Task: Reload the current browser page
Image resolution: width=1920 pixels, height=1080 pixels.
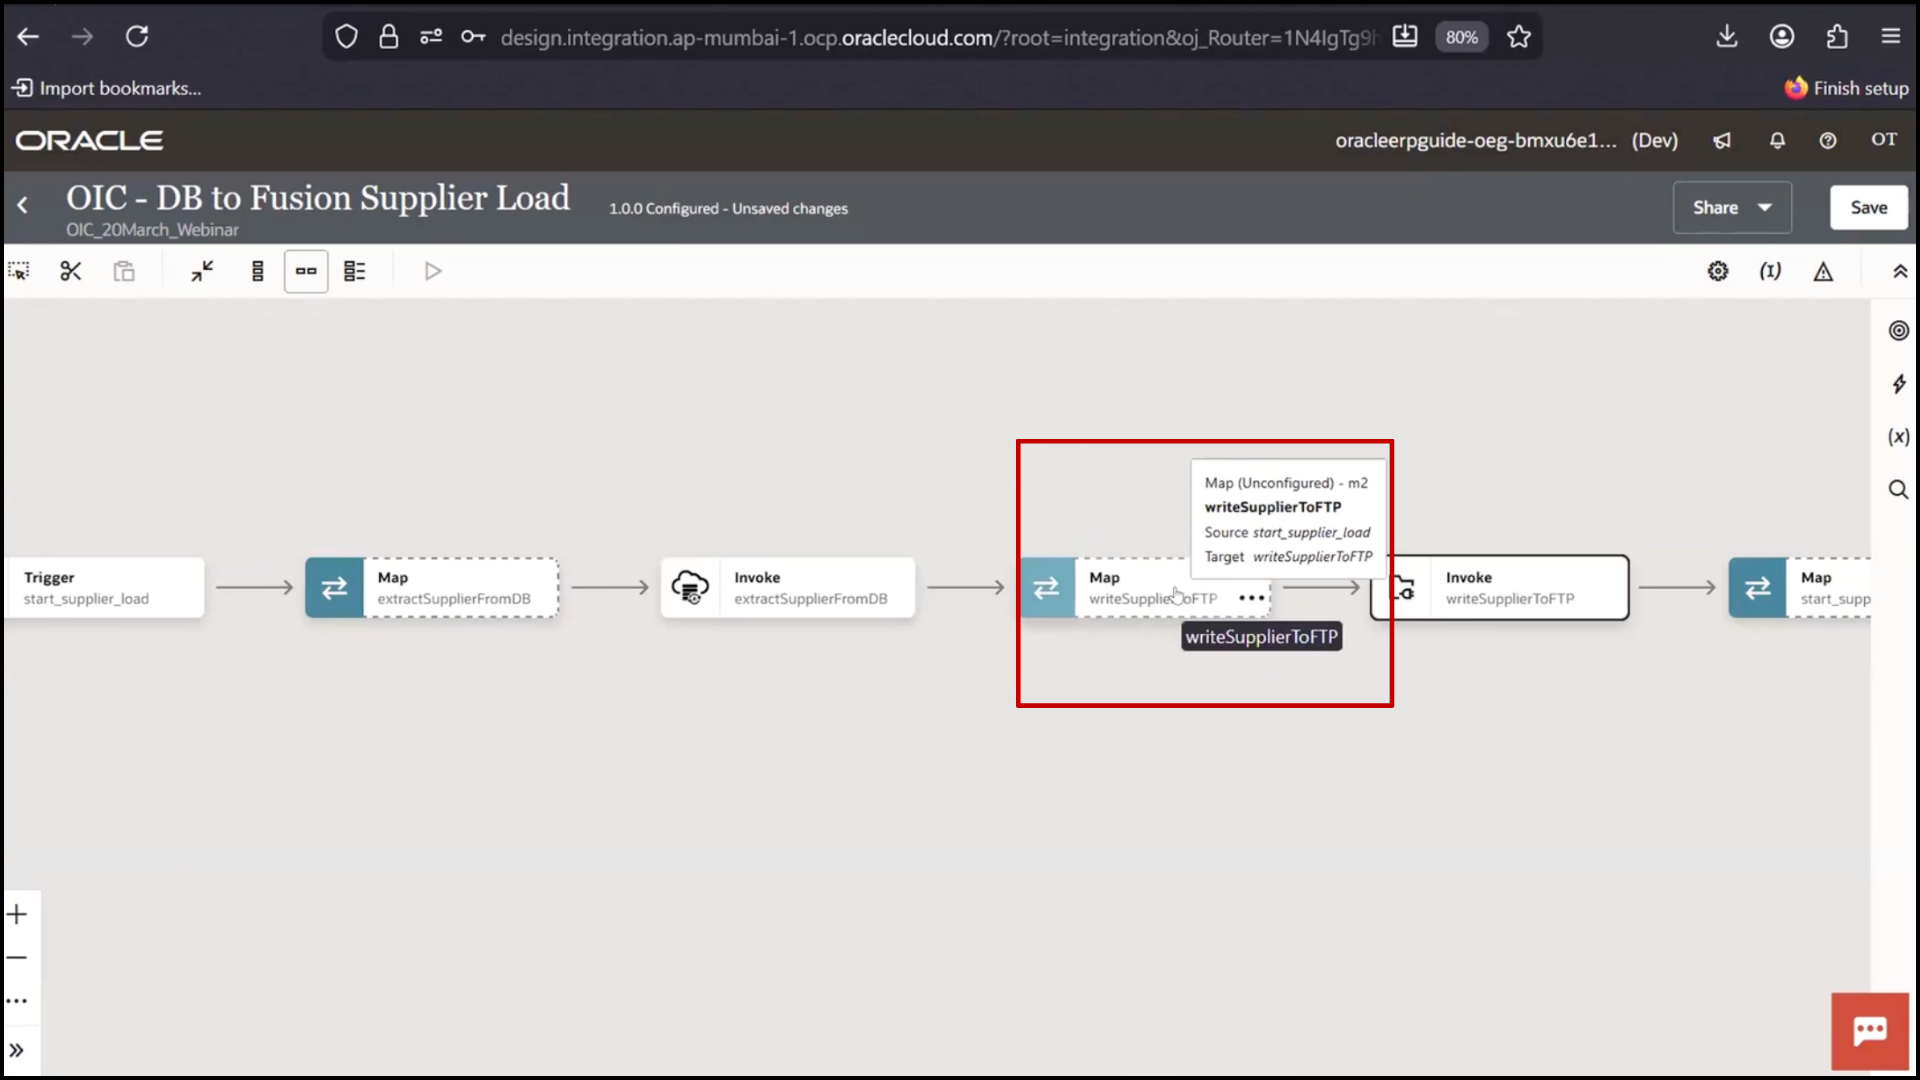Action: (137, 37)
